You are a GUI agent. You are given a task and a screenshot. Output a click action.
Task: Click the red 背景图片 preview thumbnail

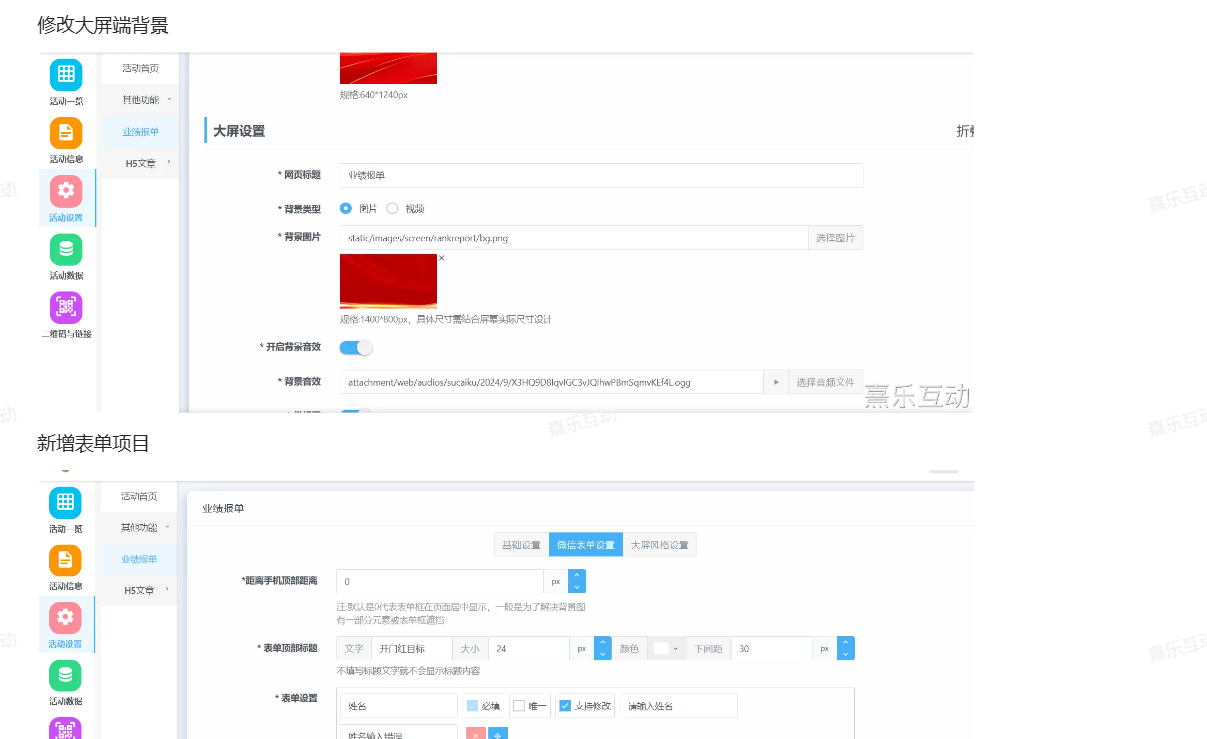click(388, 281)
